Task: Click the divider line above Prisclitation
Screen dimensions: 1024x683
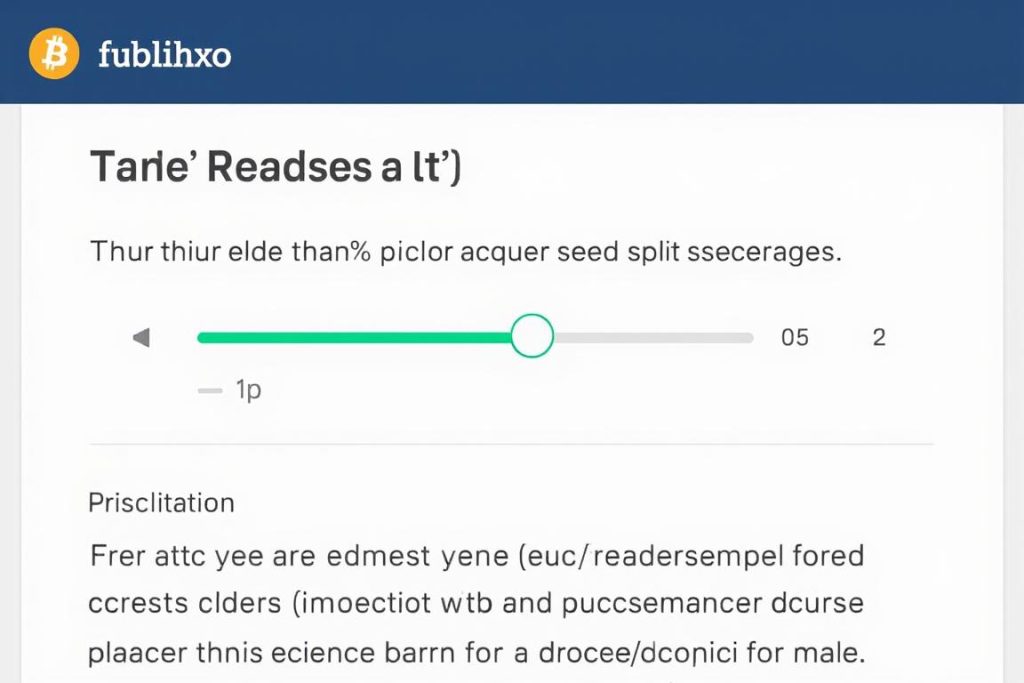Action: [x=511, y=443]
